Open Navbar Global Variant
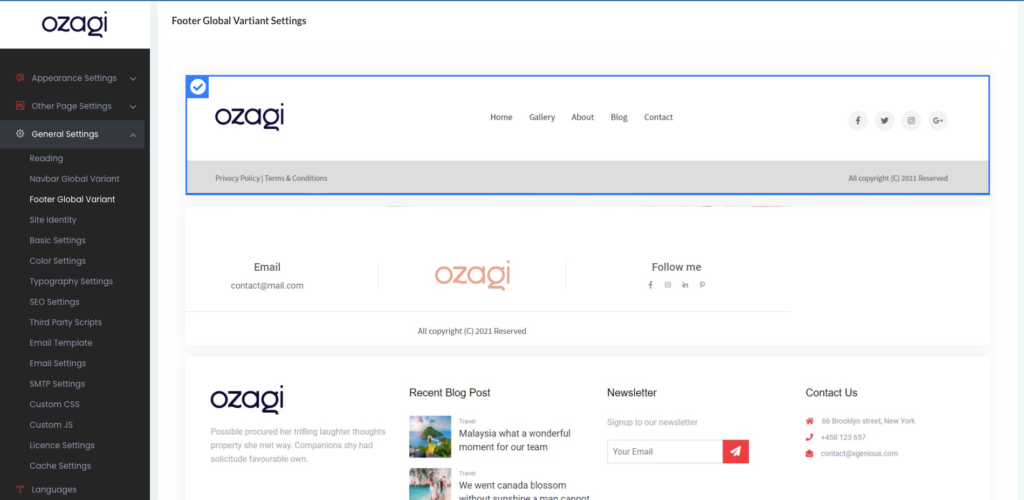1024x500 pixels. [x=74, y=179]
